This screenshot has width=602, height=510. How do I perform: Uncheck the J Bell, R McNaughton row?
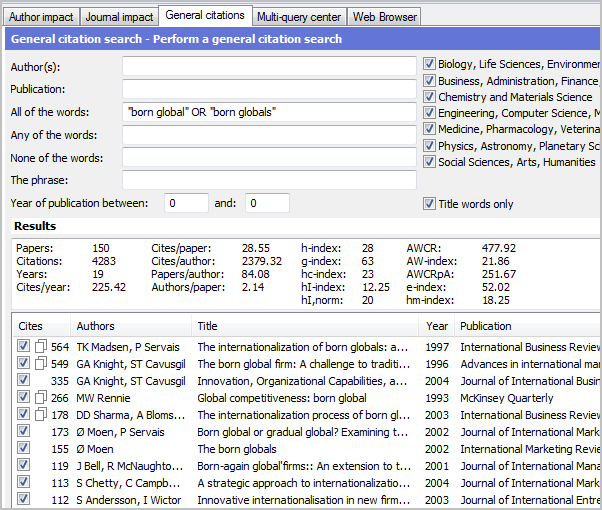coord(23,465)
